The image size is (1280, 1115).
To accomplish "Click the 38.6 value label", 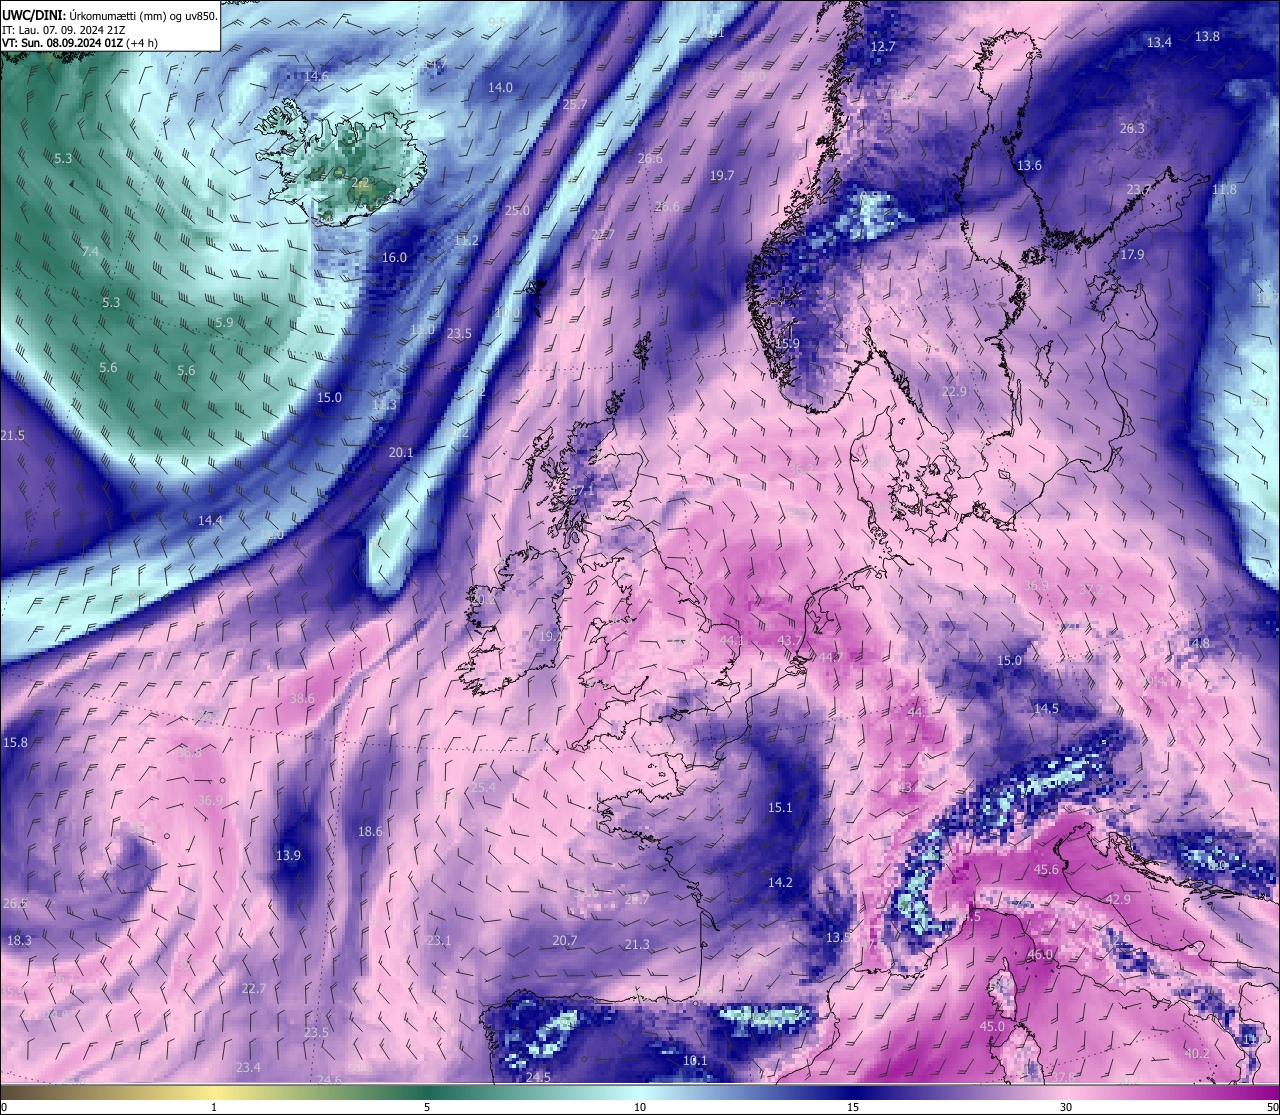I will [x=302, y=699].
